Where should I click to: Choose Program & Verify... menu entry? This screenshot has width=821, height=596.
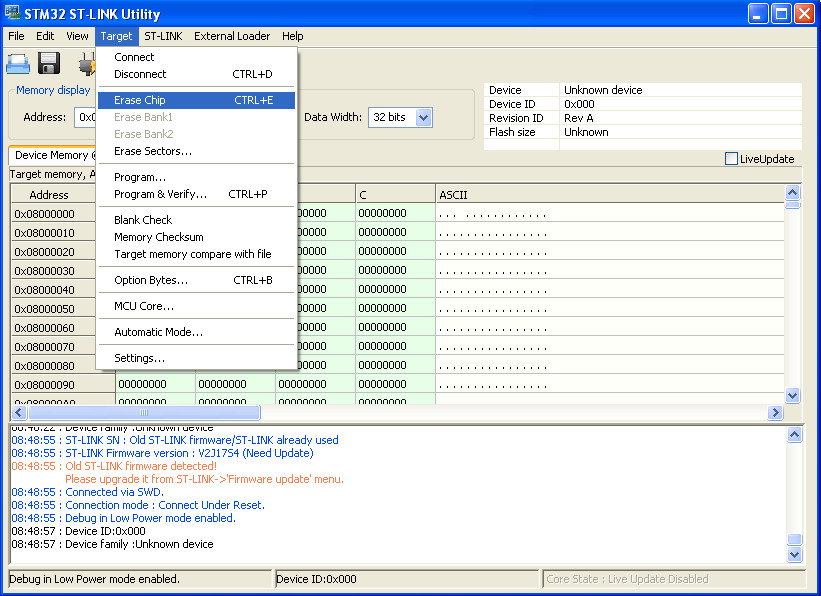pos(196,194)
